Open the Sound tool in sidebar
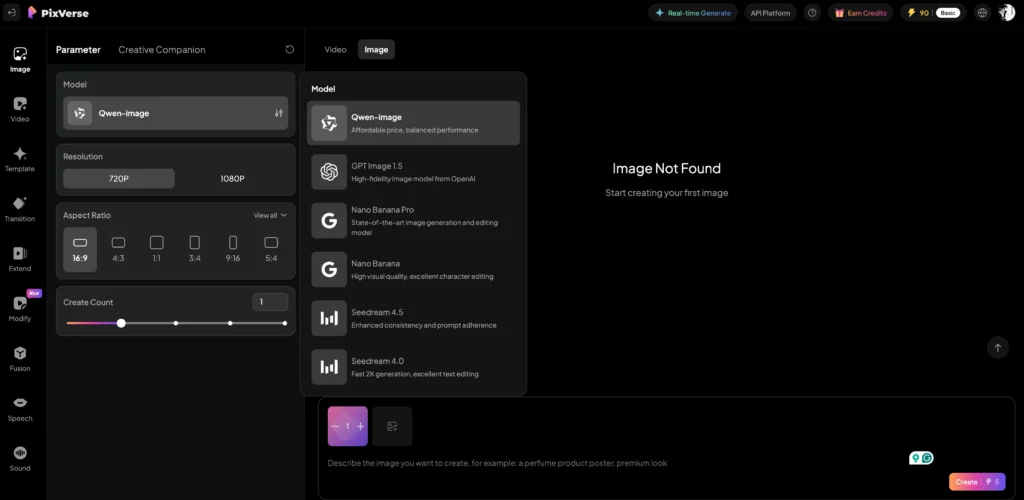The height and width of the screenshot is (500, 1024). [x=20, y=459]
